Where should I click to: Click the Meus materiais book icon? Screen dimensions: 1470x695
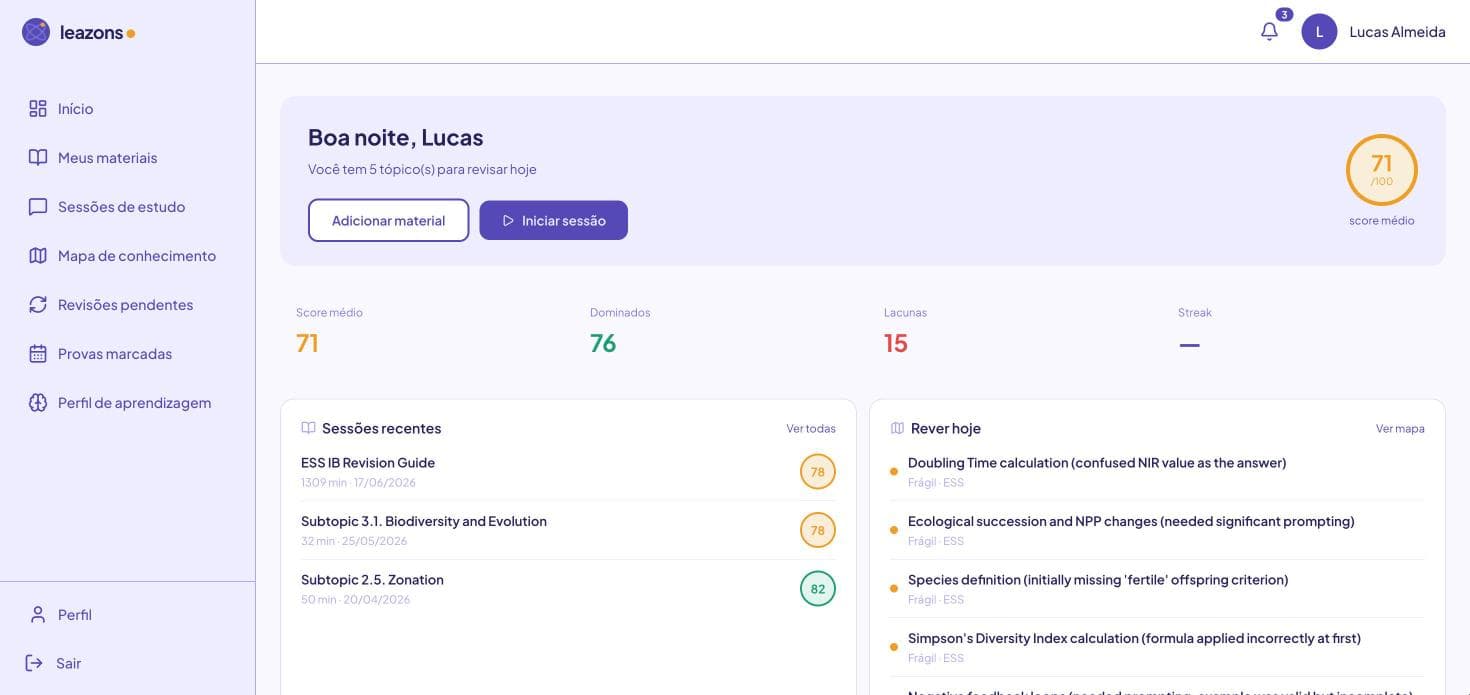tap(38, 157)
